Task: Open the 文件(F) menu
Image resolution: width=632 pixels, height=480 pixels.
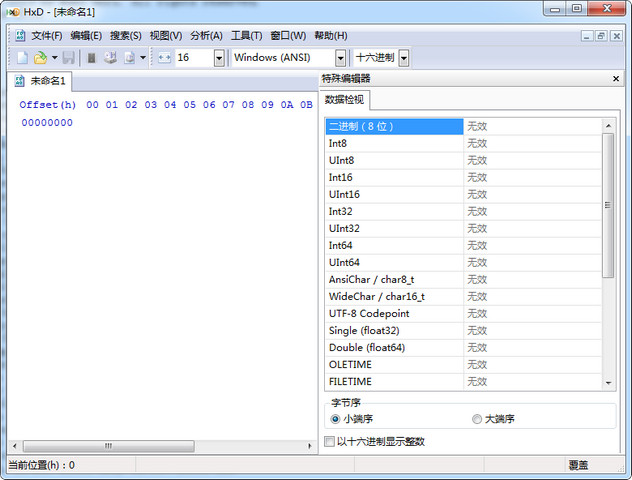Action: [45, 35]
